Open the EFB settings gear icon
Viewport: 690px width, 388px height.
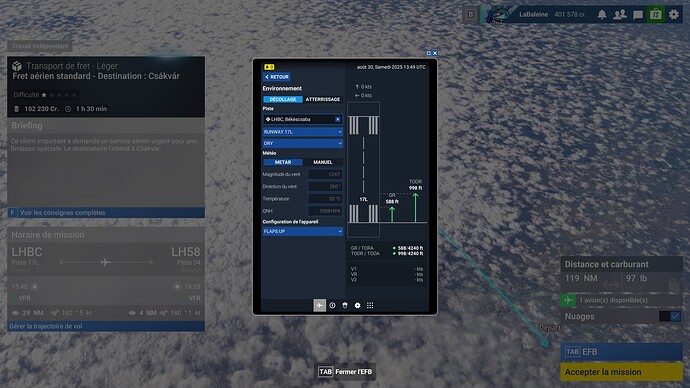tap(357, 305)
